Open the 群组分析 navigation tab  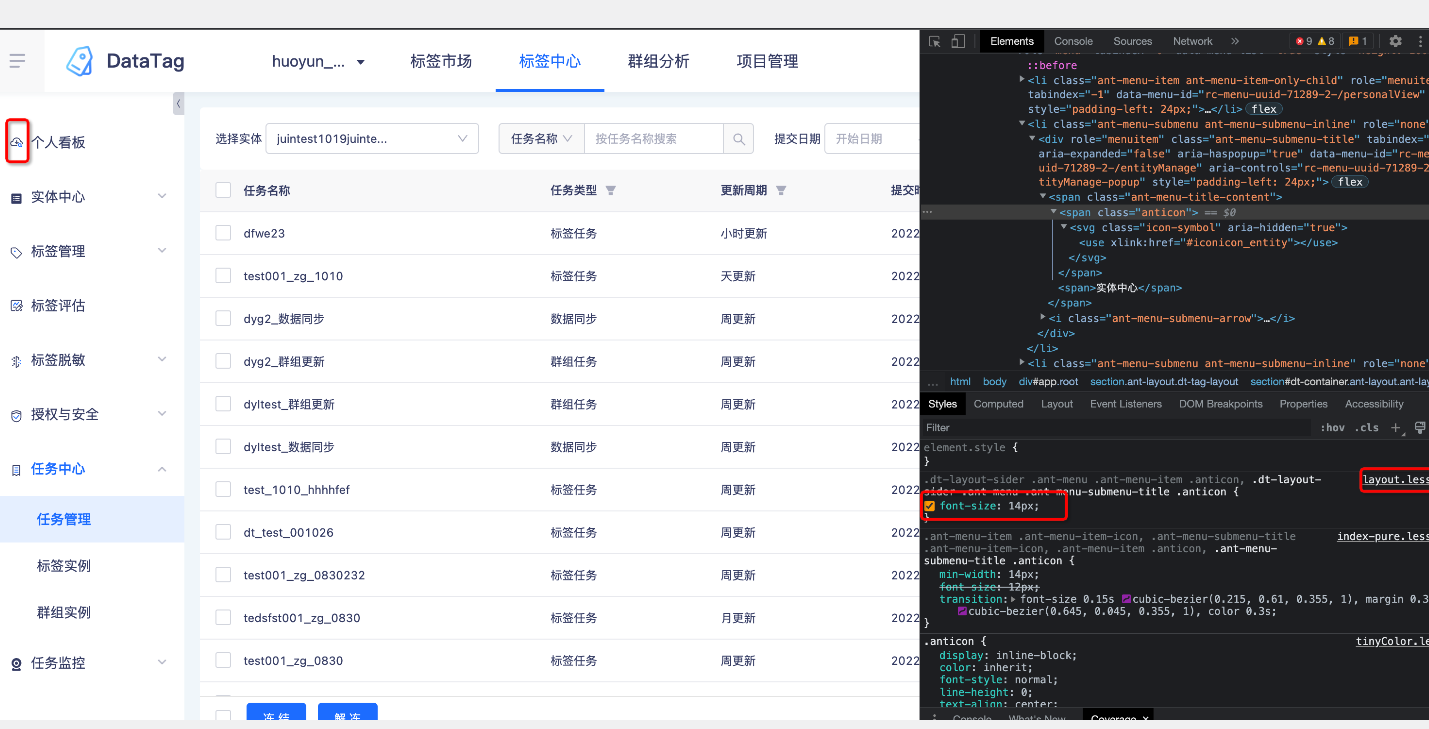pos(658,61)
